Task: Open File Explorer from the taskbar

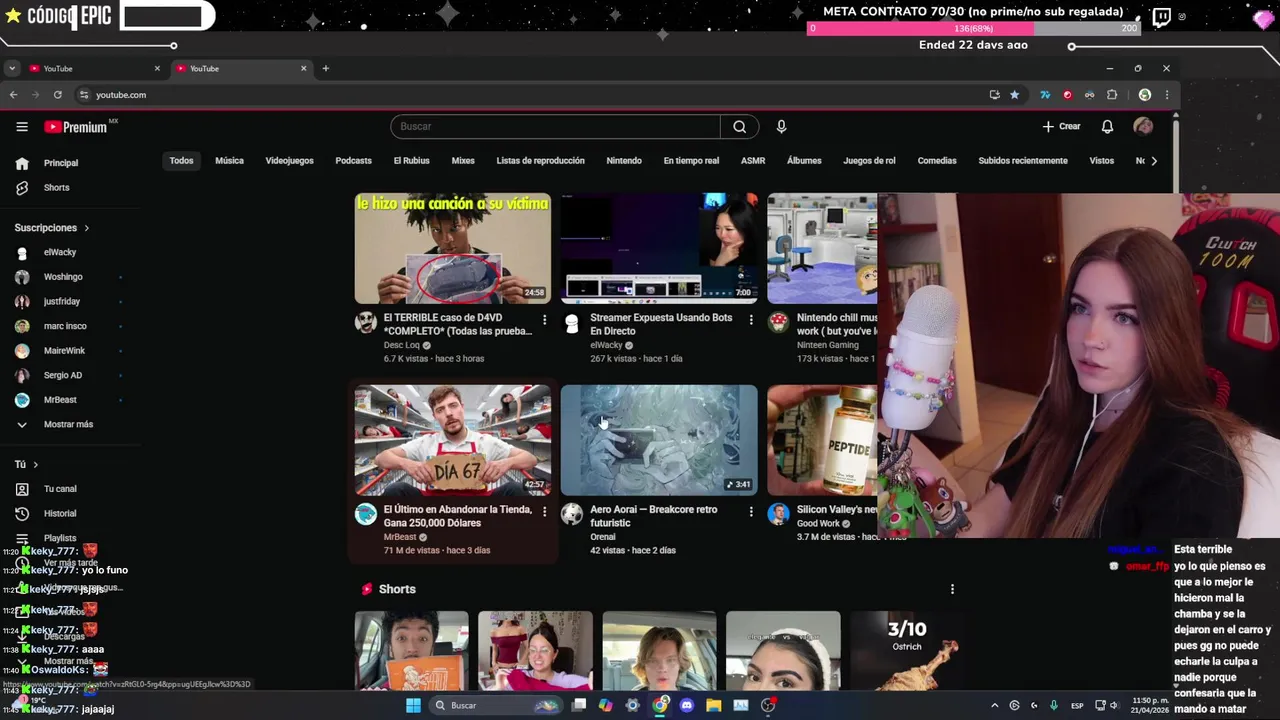Action: pos(714,705)
